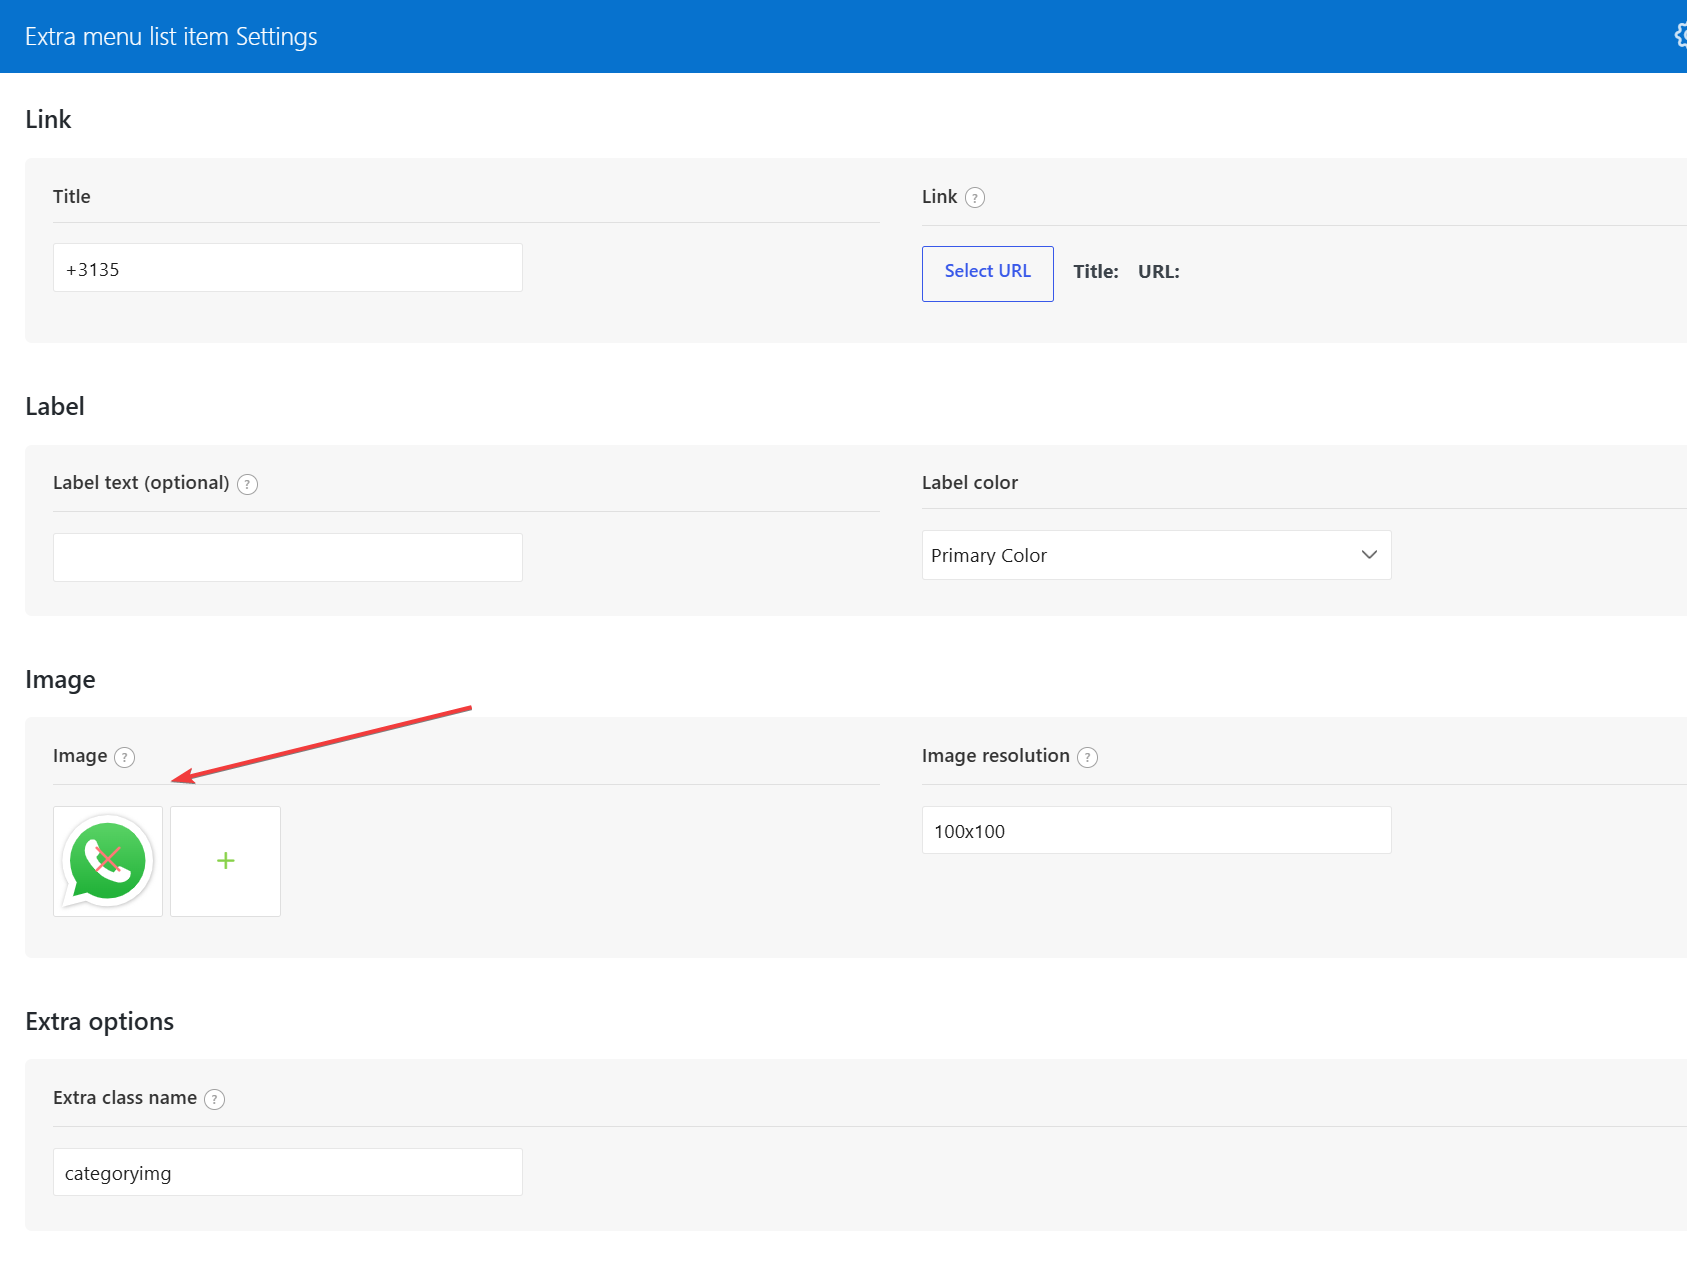Viewport: 1687px width, 1268px height.
Task: Expand the Primary Color label color dropdown
Action: (x=1156, y=555)
